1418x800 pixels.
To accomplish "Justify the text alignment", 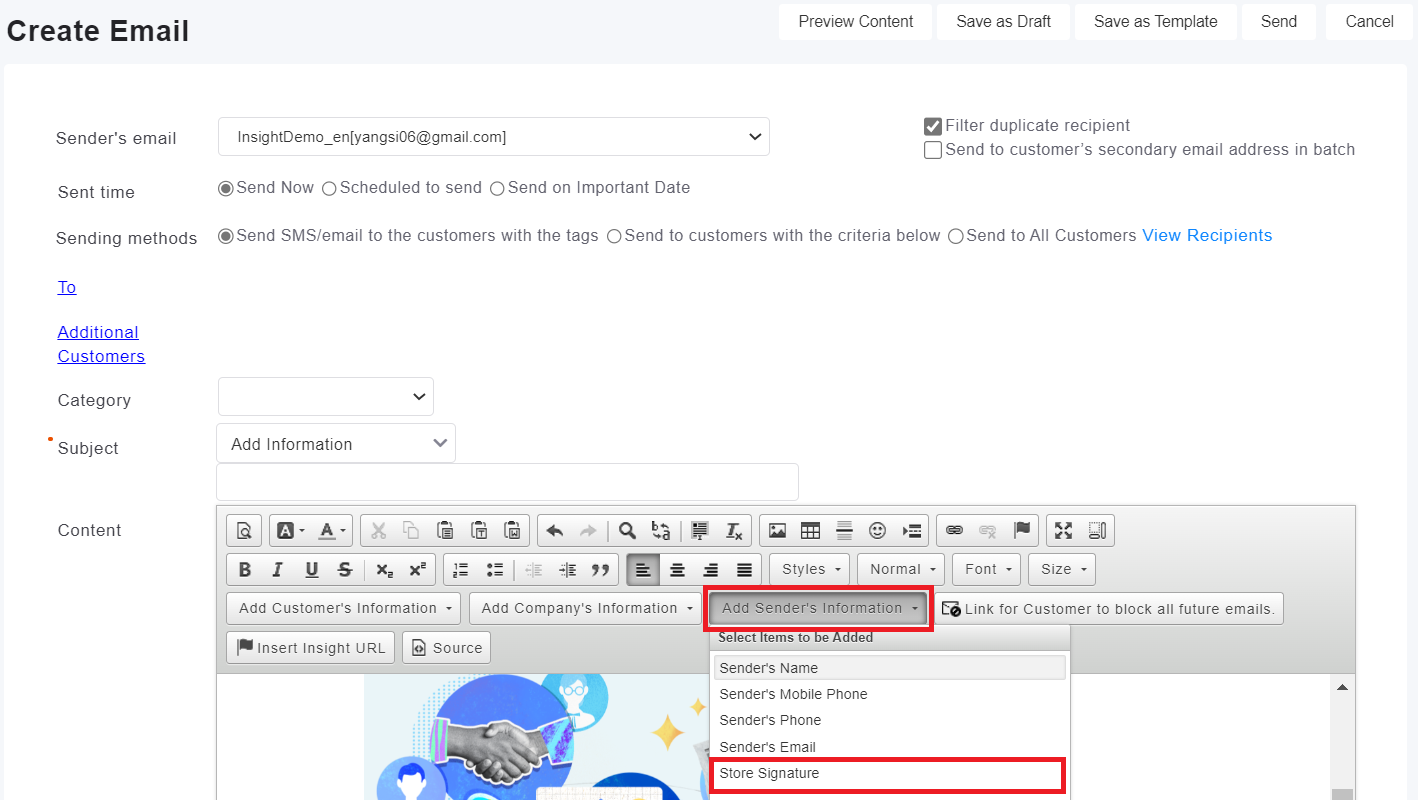I will tap(744, 569).
